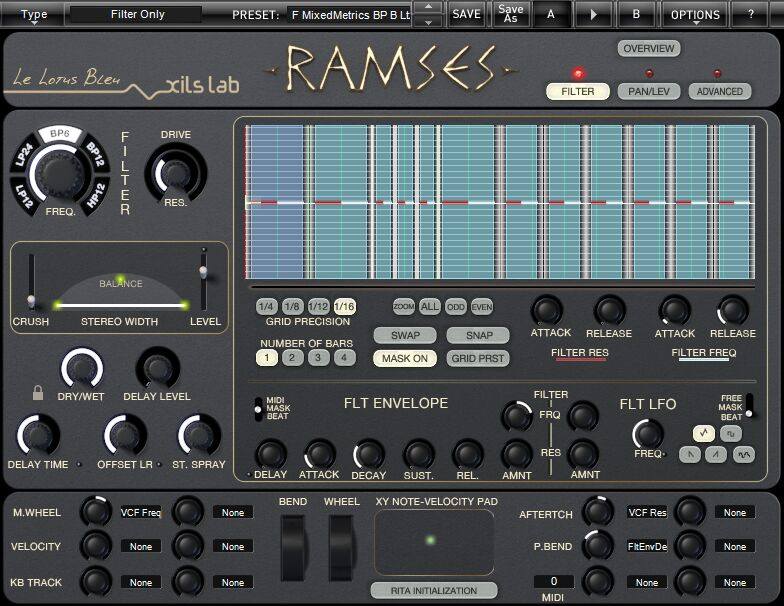Viewport: 784px width, 606px height.
Task: Open the AFTERTCH VCF Res destination selector
Action: pos(647,512)
